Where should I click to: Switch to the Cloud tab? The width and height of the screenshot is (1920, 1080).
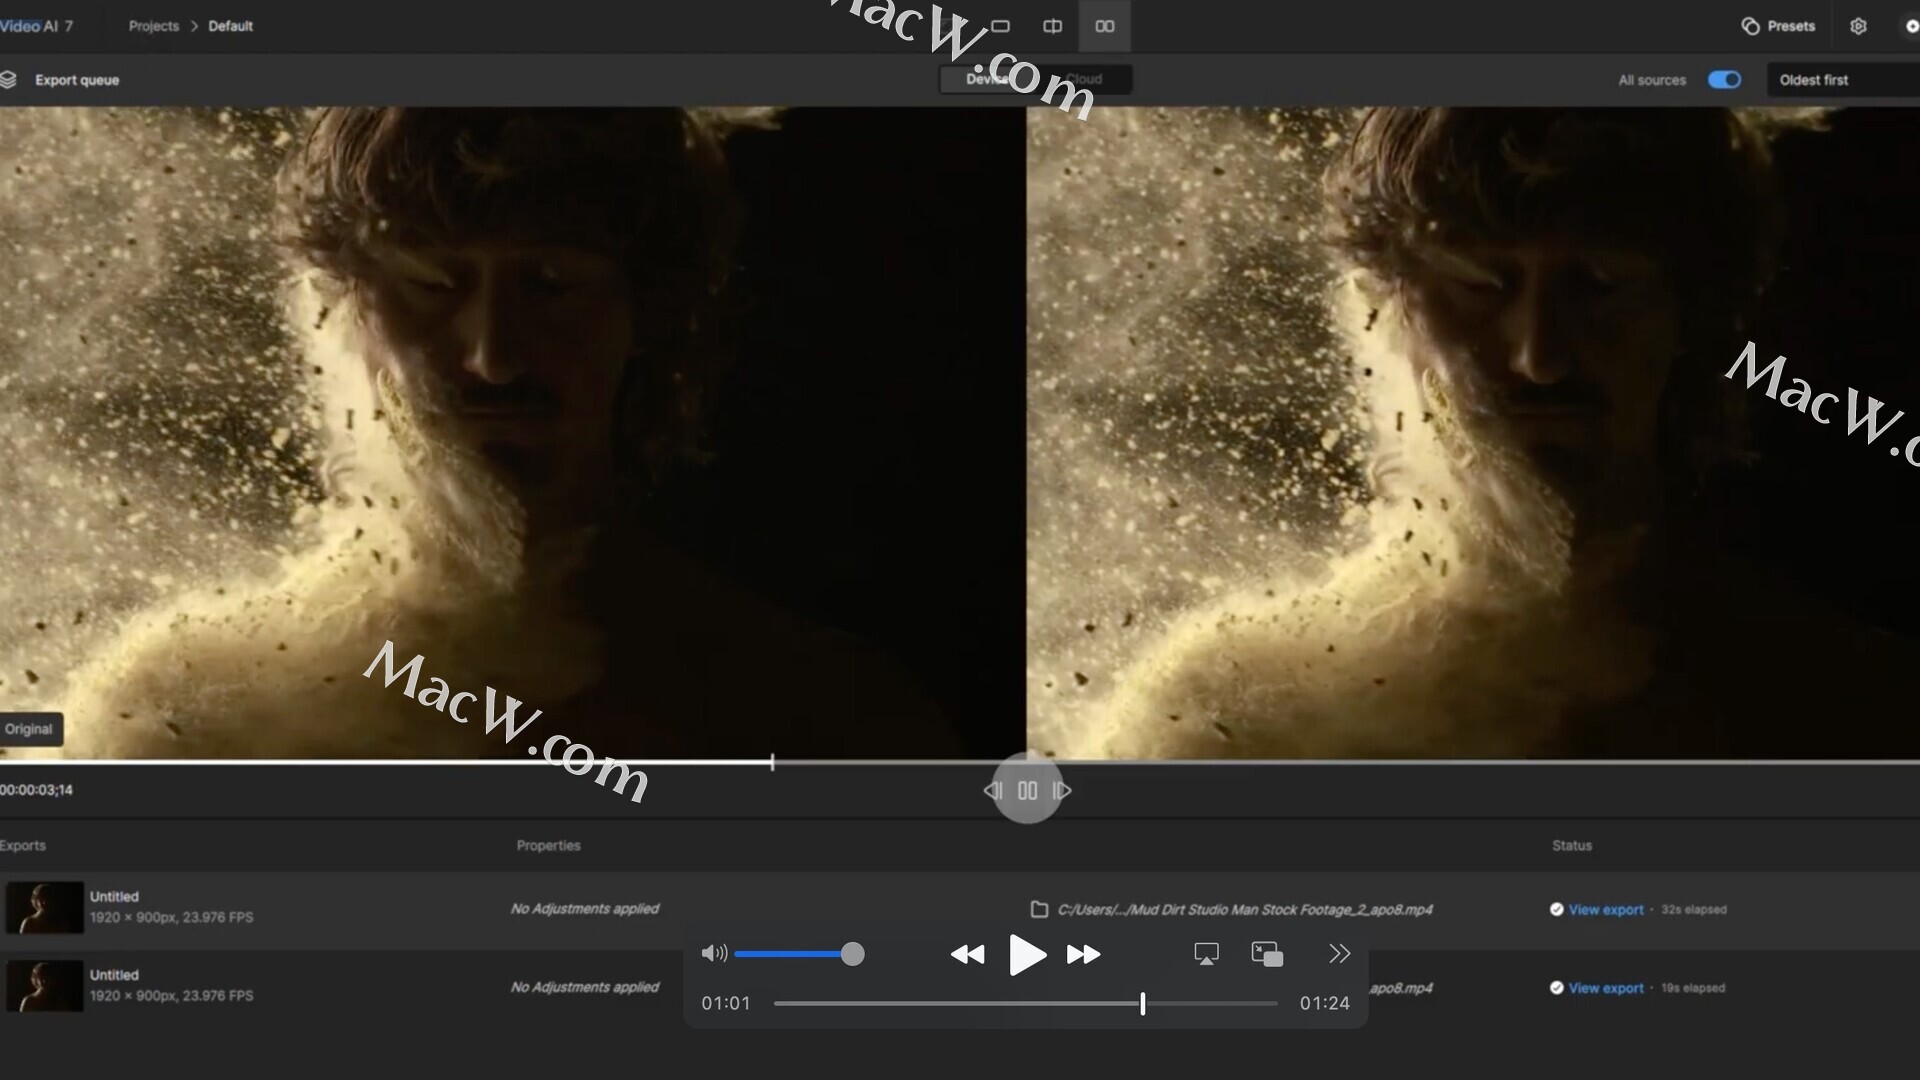pyautogui.click(x=1083, y=79)
